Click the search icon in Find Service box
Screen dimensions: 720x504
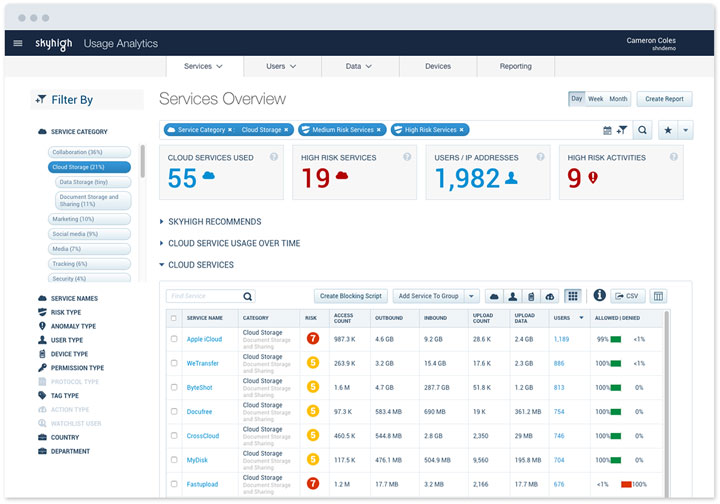point(248,297)
